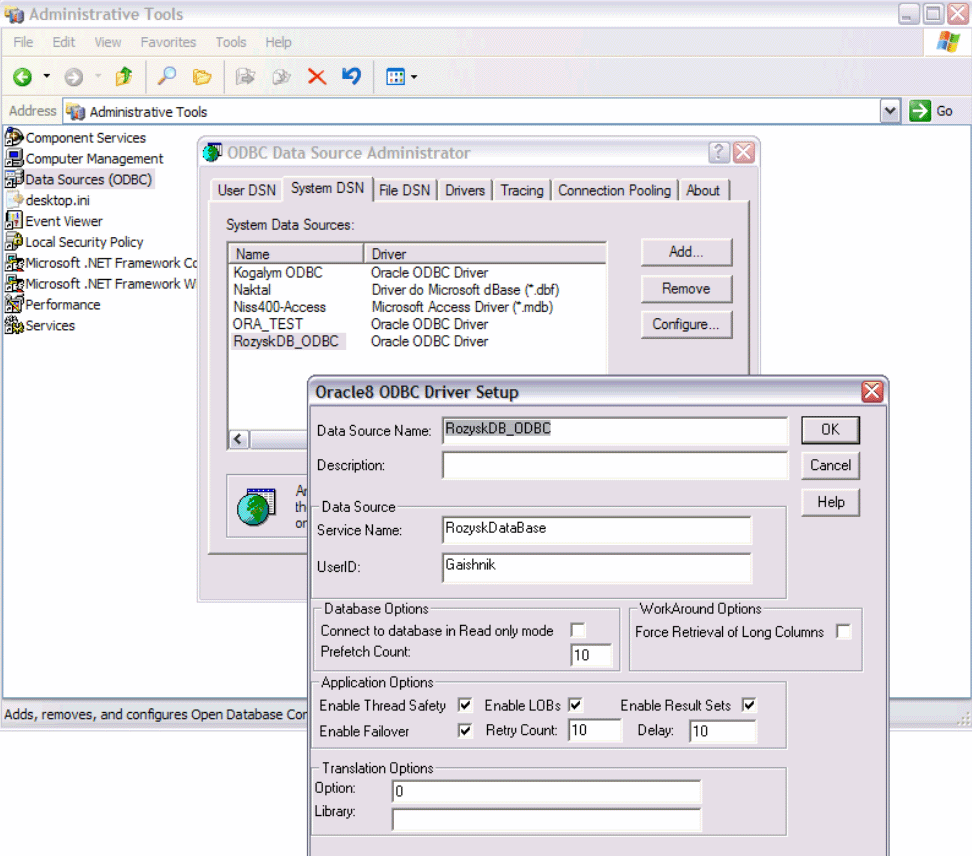Switch to the About tab
Screen dimensions: 972x856
tap(703, 190)
